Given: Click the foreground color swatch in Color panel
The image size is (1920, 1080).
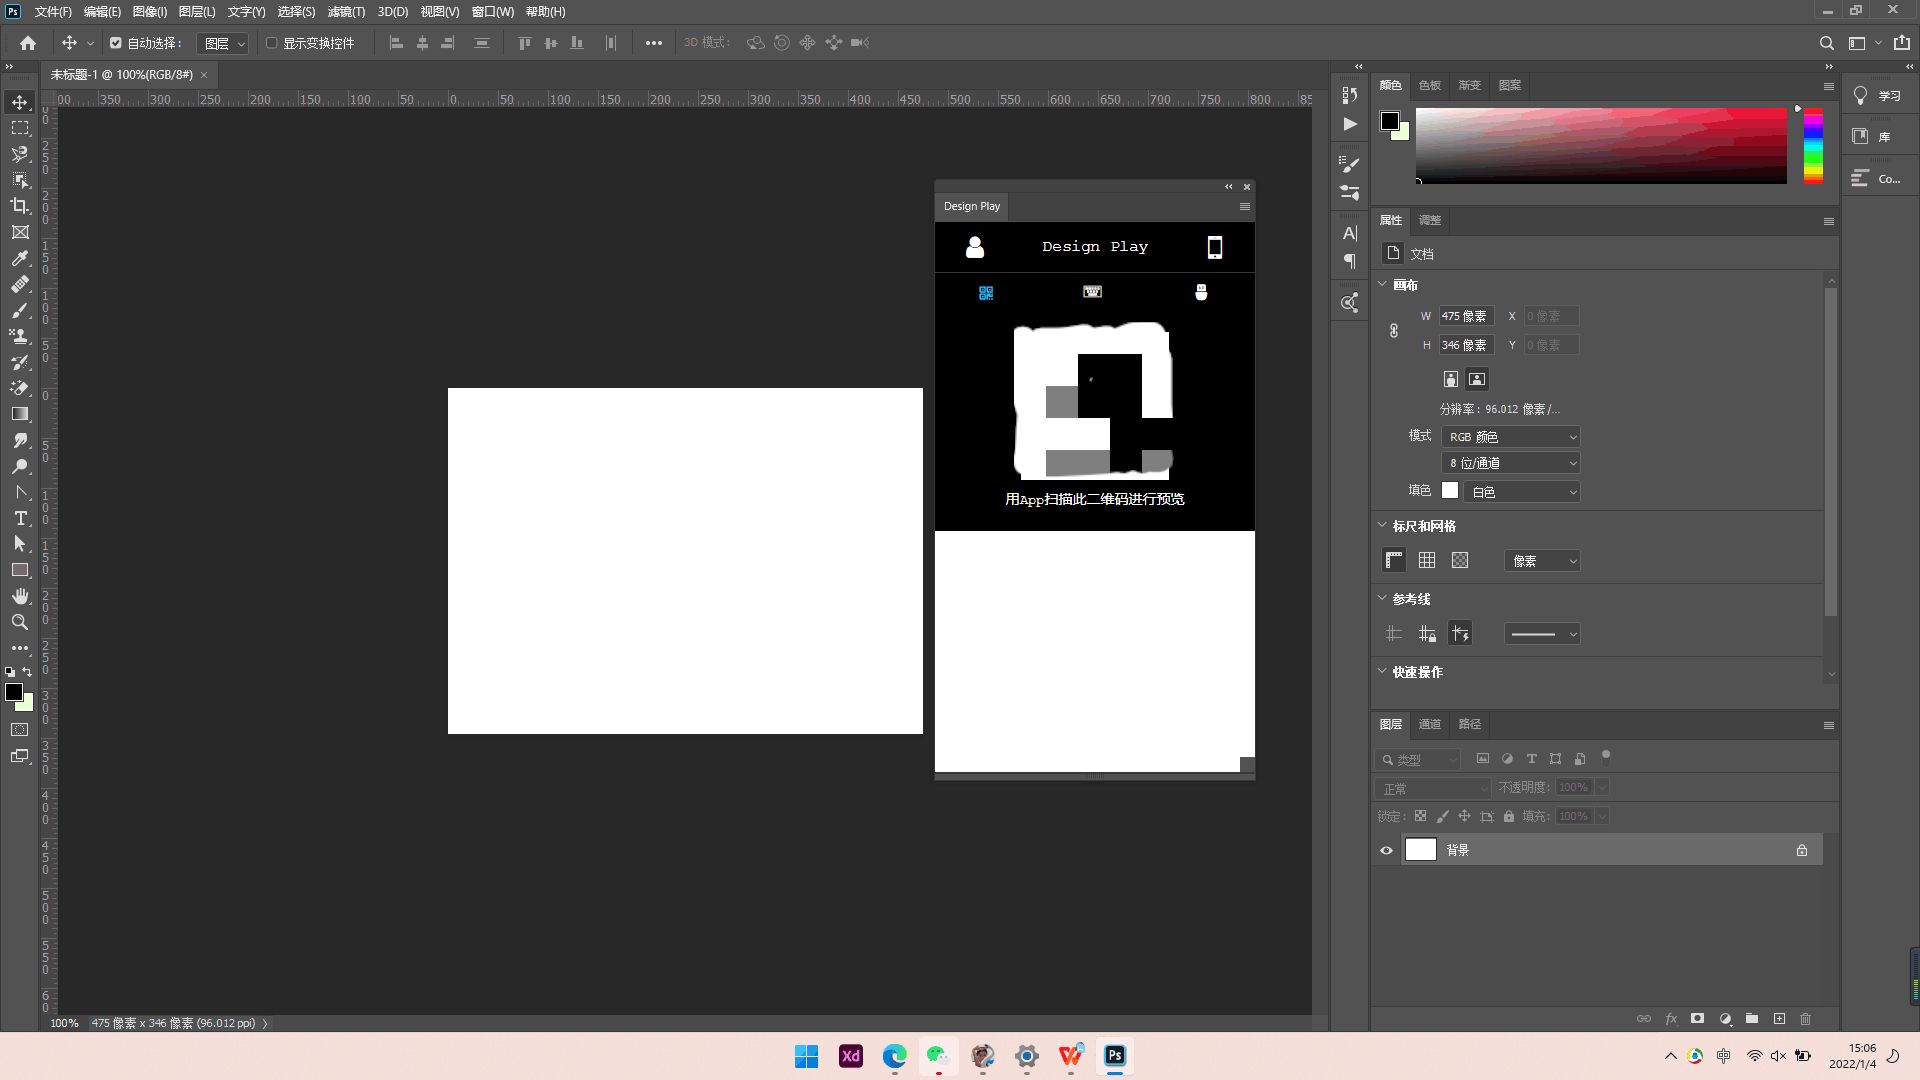Looking at the screenshot, I should tap(1389, 121).
